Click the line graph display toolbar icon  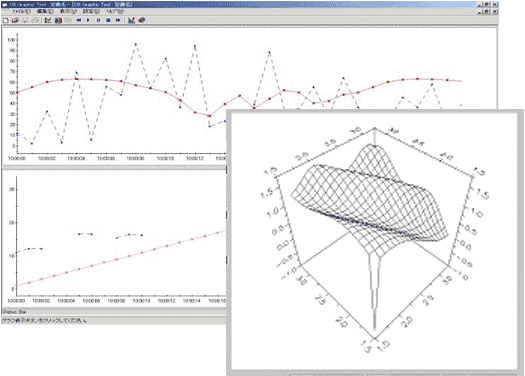(48, 20)
